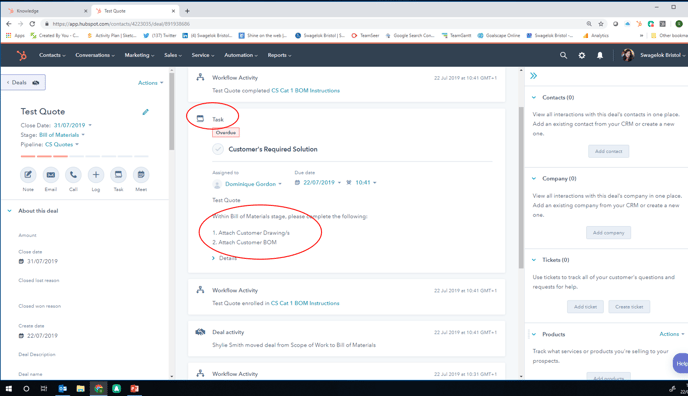Screen dimensions: 688x396
Task: Open Products Actions dropdown
Action: (x=672, y=334)
